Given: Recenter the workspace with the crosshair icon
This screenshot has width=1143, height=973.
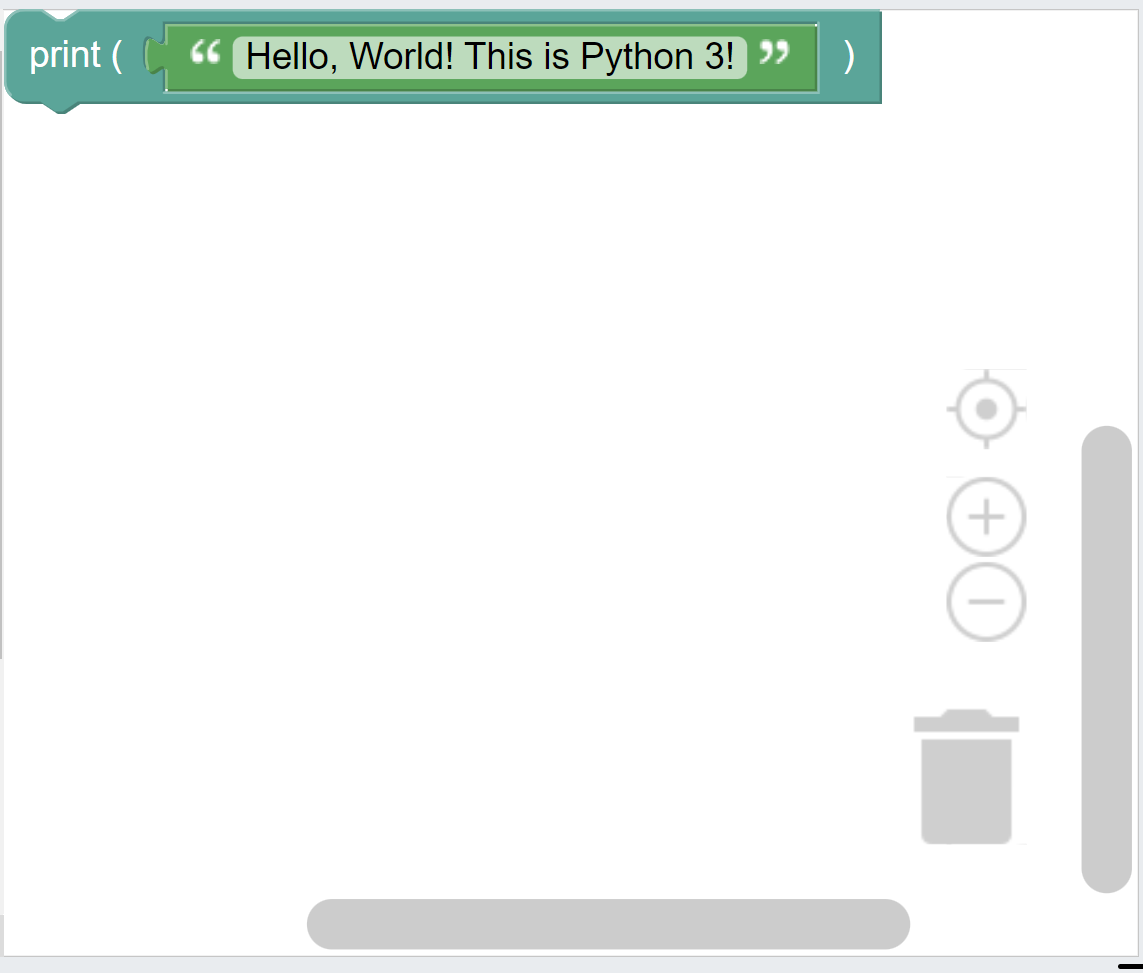Looking at the screenshot, I should click(x=986, y=409).
